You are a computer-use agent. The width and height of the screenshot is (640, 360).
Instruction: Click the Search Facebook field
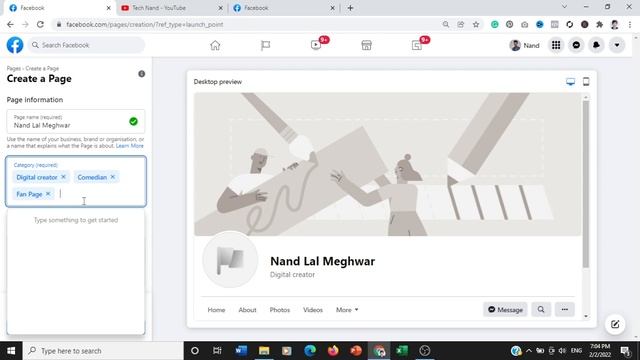pos(86,45)
